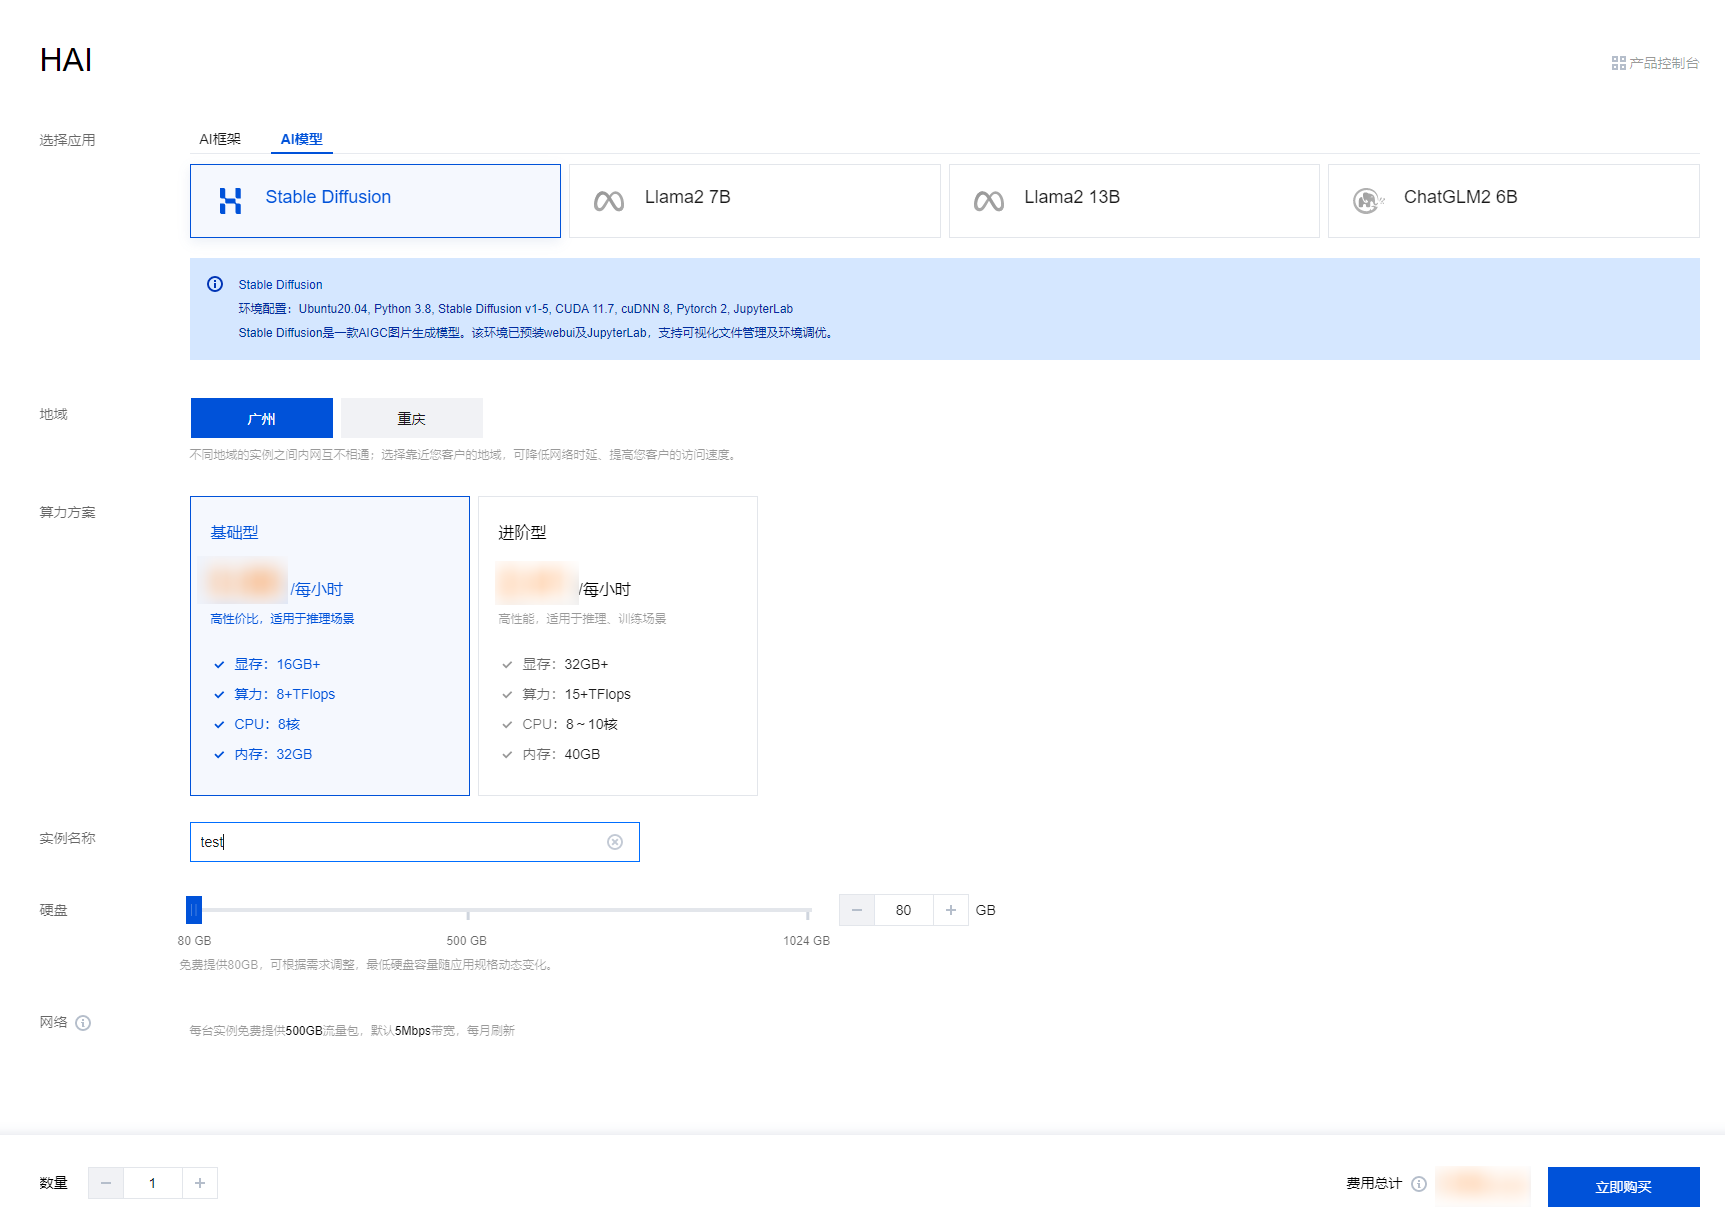Choose the 进阶型 compute plan
Image resolution: width=1725 pixels, height=1222 pixels.
(x=618, y=646)
